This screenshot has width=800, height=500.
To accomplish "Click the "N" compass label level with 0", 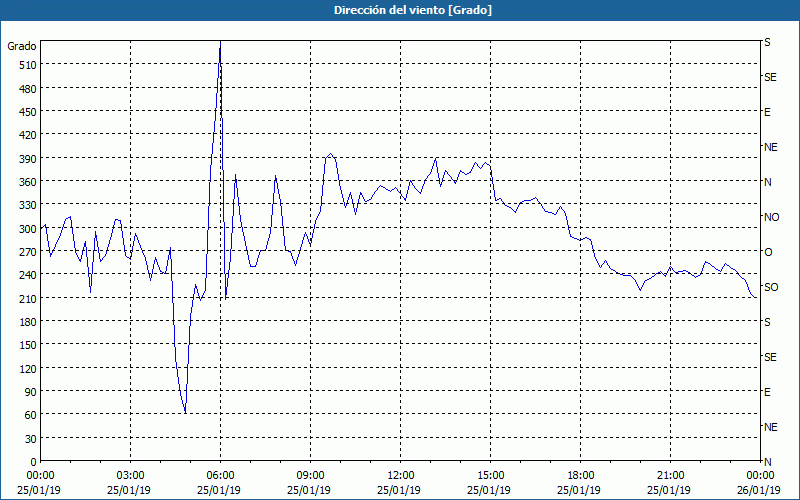I will [767, 462].
